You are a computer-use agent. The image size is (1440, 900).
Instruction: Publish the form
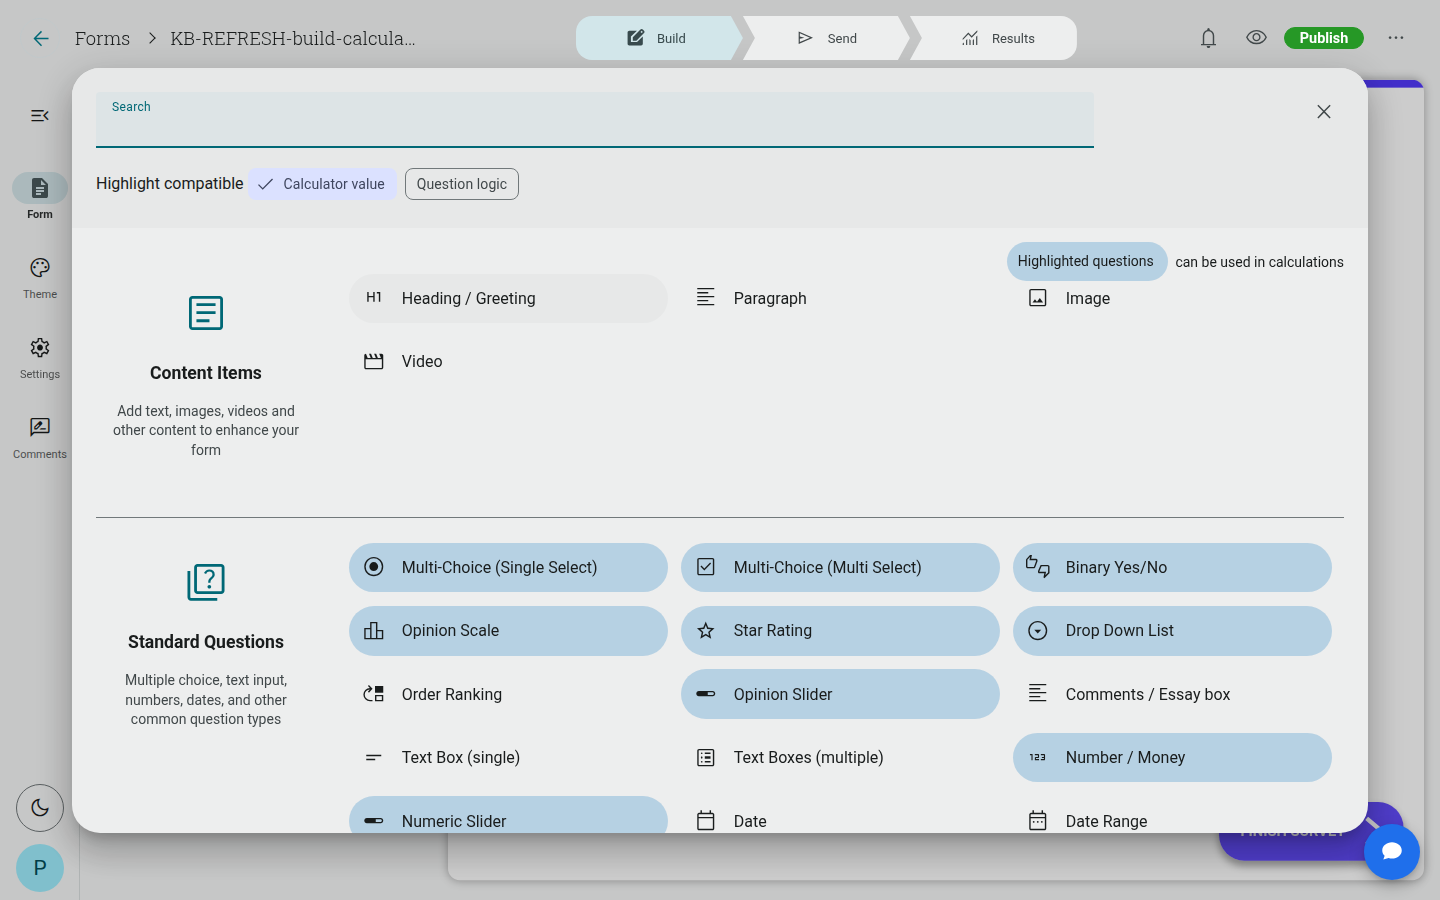[1324, 38]
